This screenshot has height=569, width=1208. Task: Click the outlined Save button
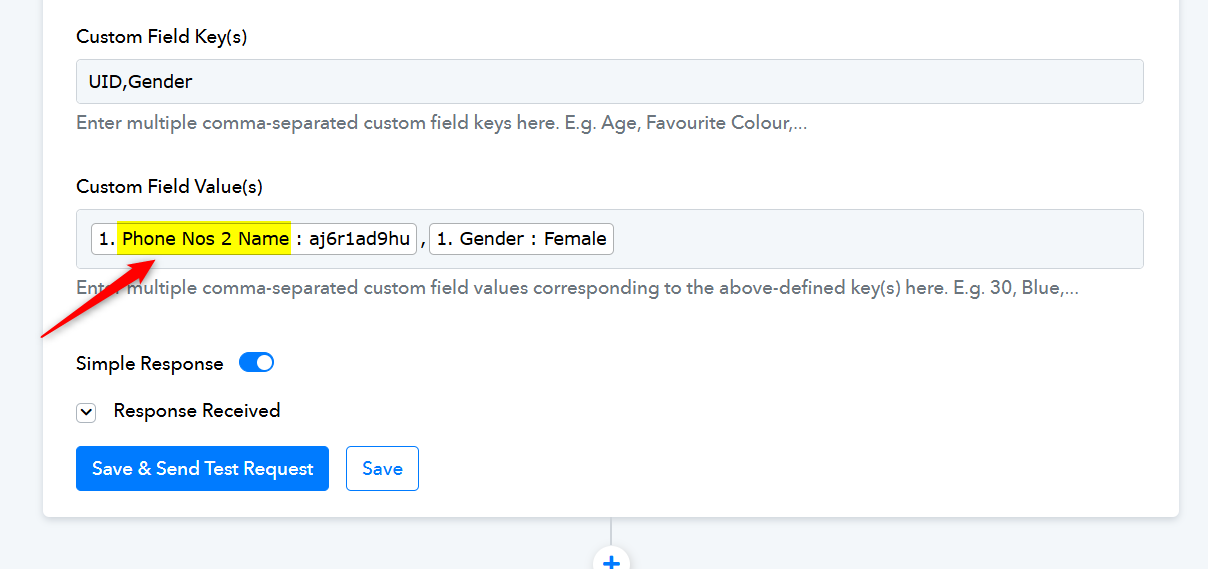(x=382, y=469)
